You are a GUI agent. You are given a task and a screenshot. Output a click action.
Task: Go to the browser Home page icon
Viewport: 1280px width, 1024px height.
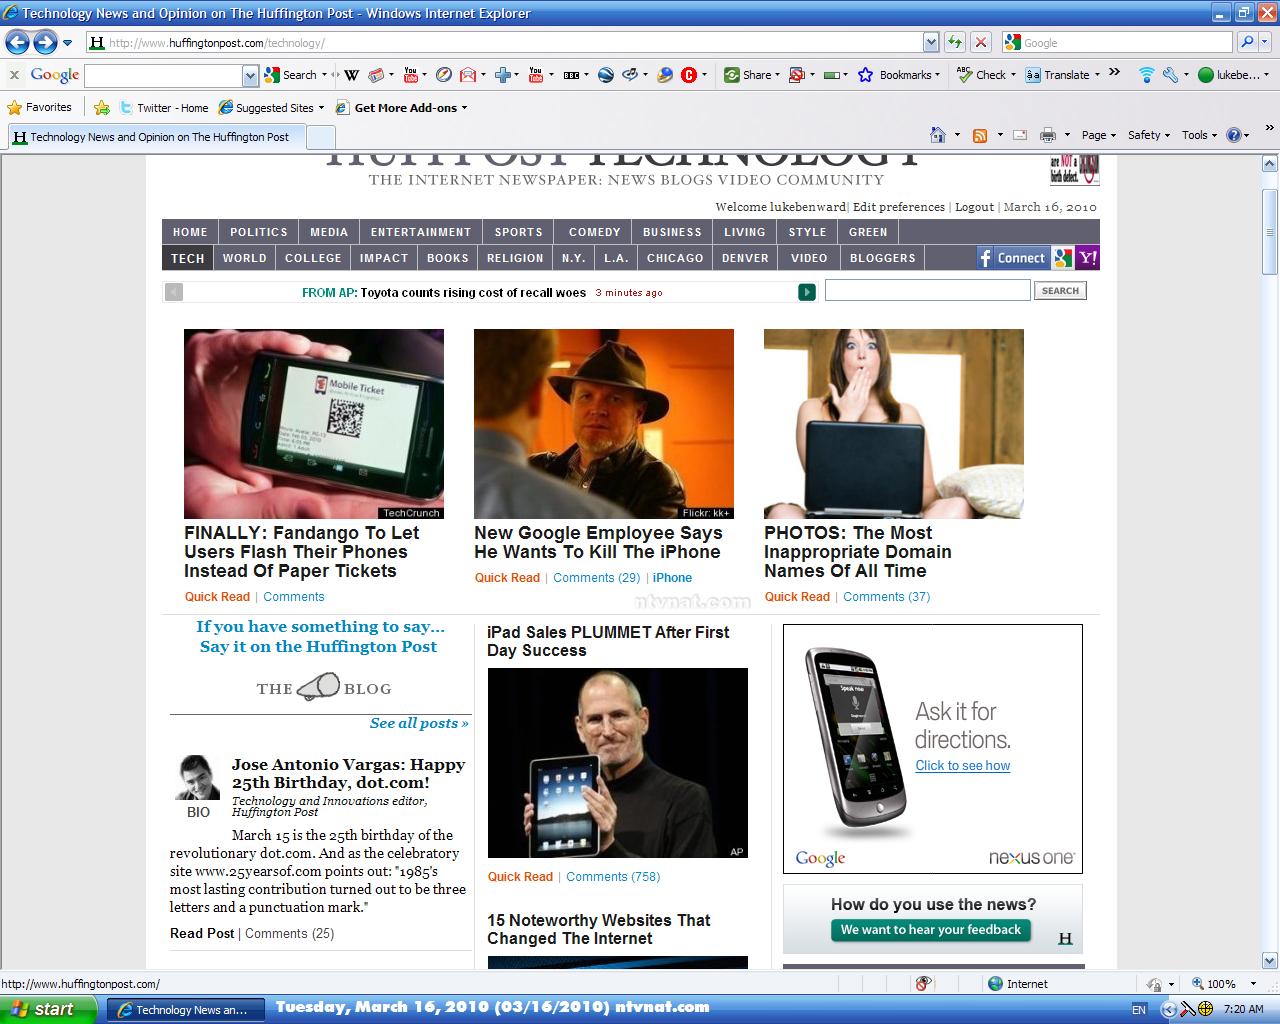tap(937, 135)
